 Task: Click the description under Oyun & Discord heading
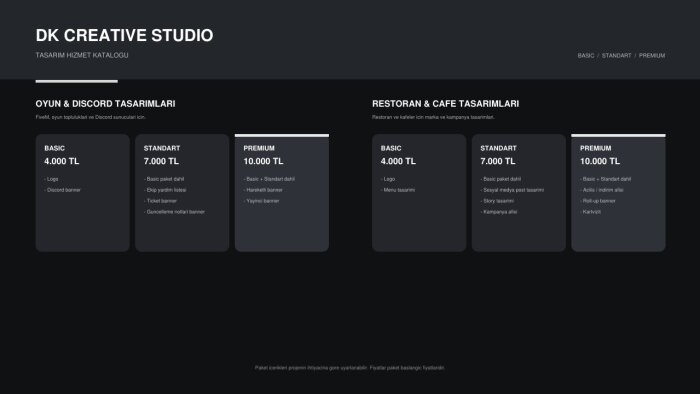tap(91, 117)
